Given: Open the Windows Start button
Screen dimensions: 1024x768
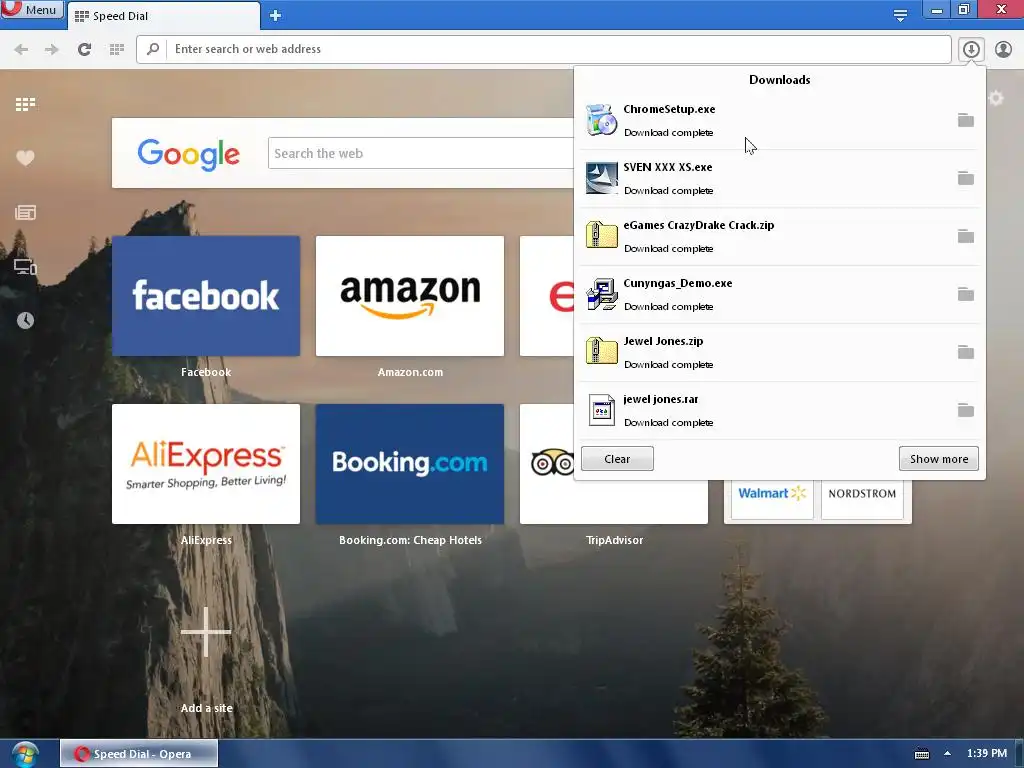Looking at the screenshot, I should tap(25, 754).
